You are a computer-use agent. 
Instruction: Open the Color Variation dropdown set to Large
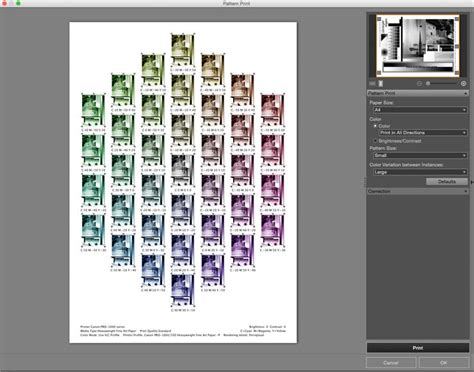[420, 172]
